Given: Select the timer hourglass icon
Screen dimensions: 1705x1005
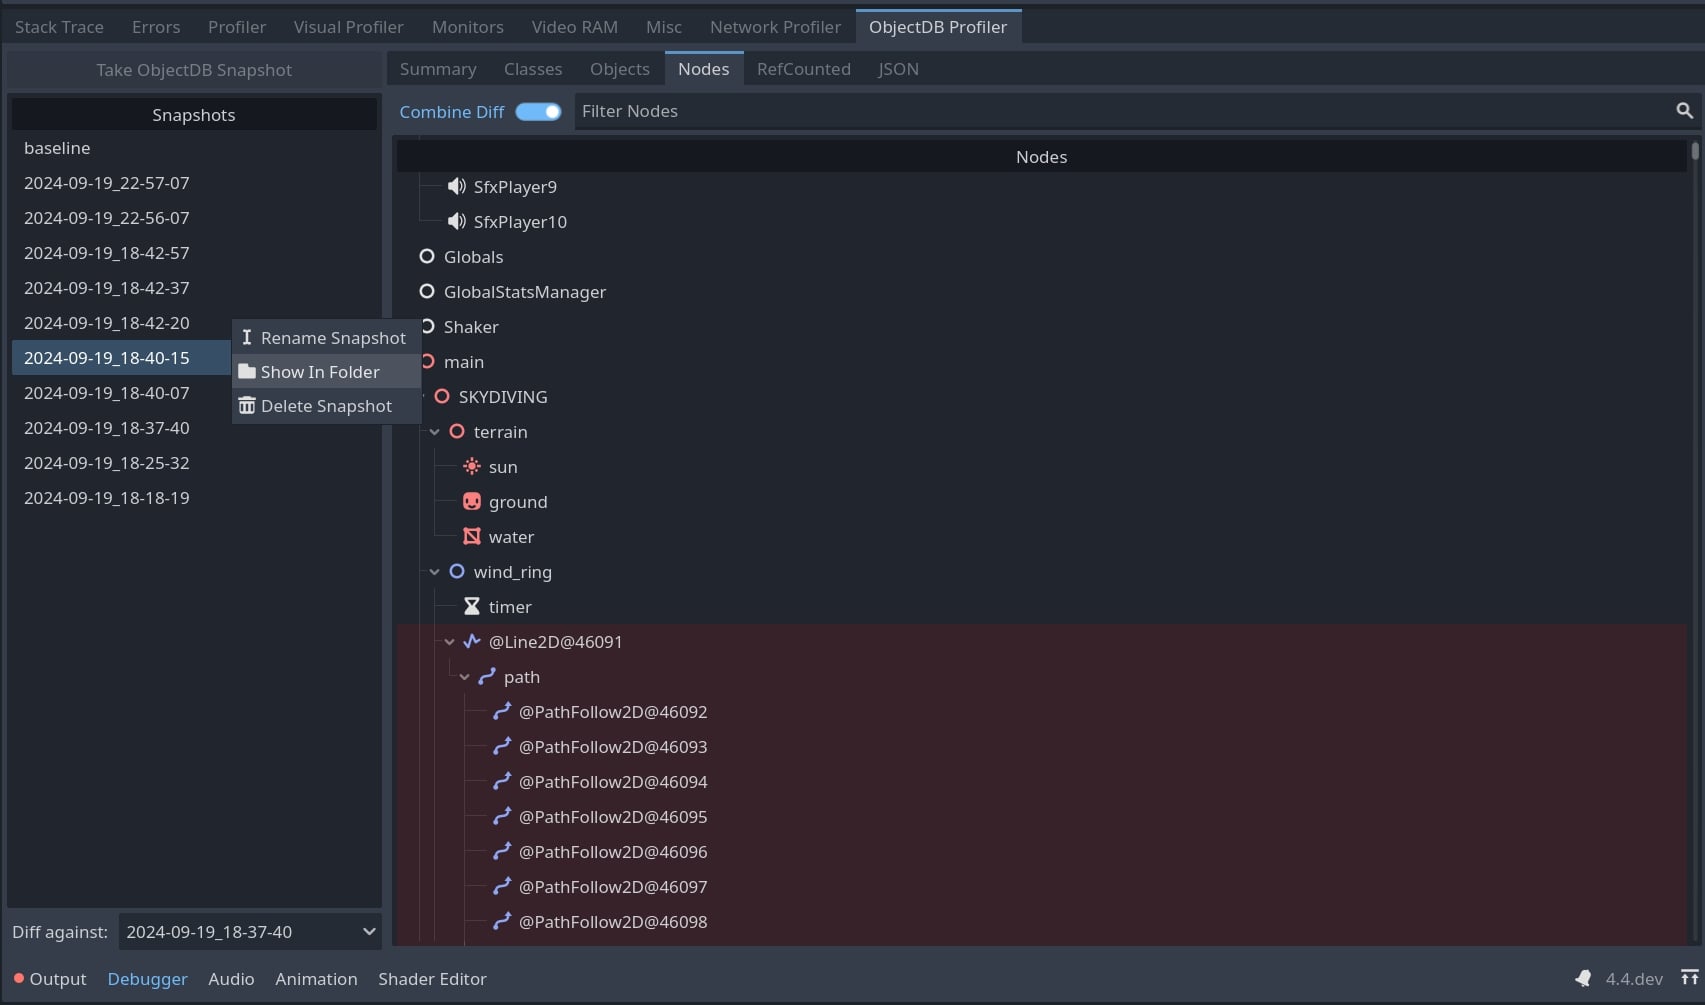Looking at the screenshot, I should coord(471,606).
